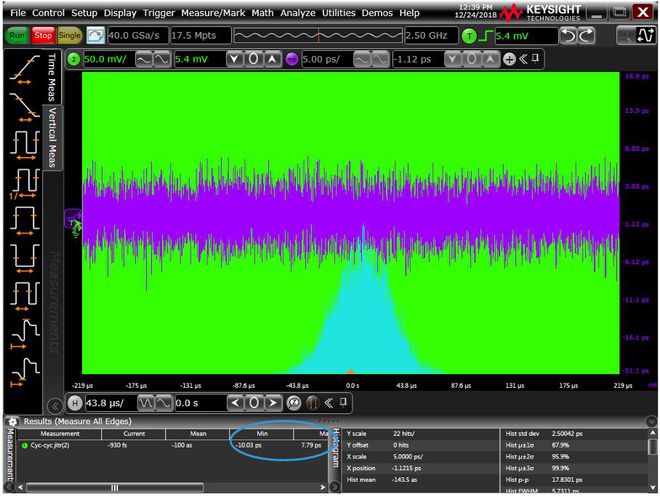Take a Single acquisition

(x=69, y=35)
